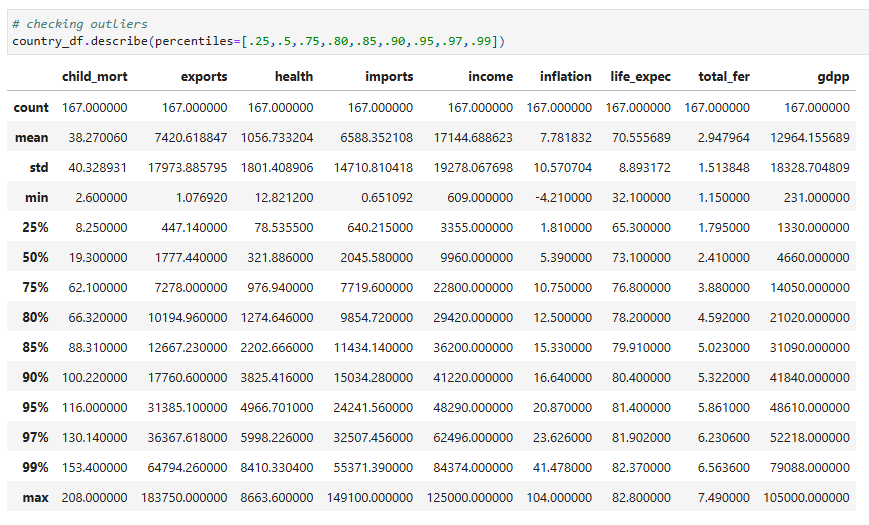Click min imports value 0.651092
The width and height of the screenshot is (869, 525).
(387, 197)
